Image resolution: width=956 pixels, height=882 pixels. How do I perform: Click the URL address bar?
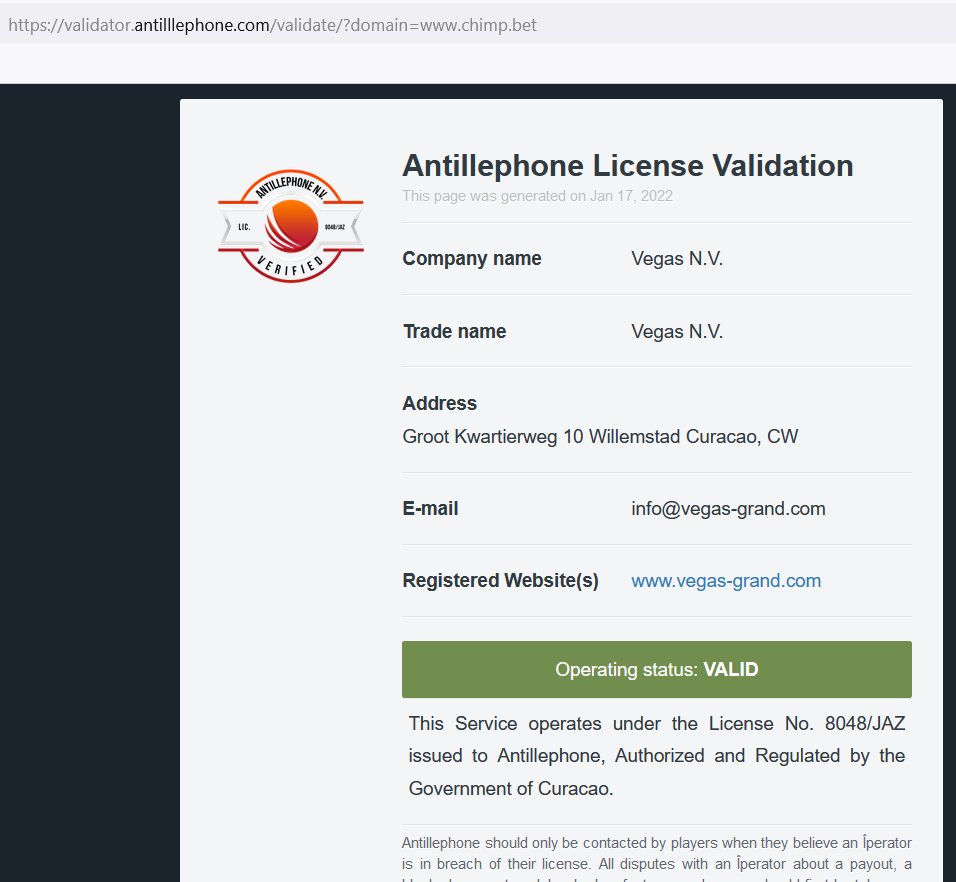478,24
